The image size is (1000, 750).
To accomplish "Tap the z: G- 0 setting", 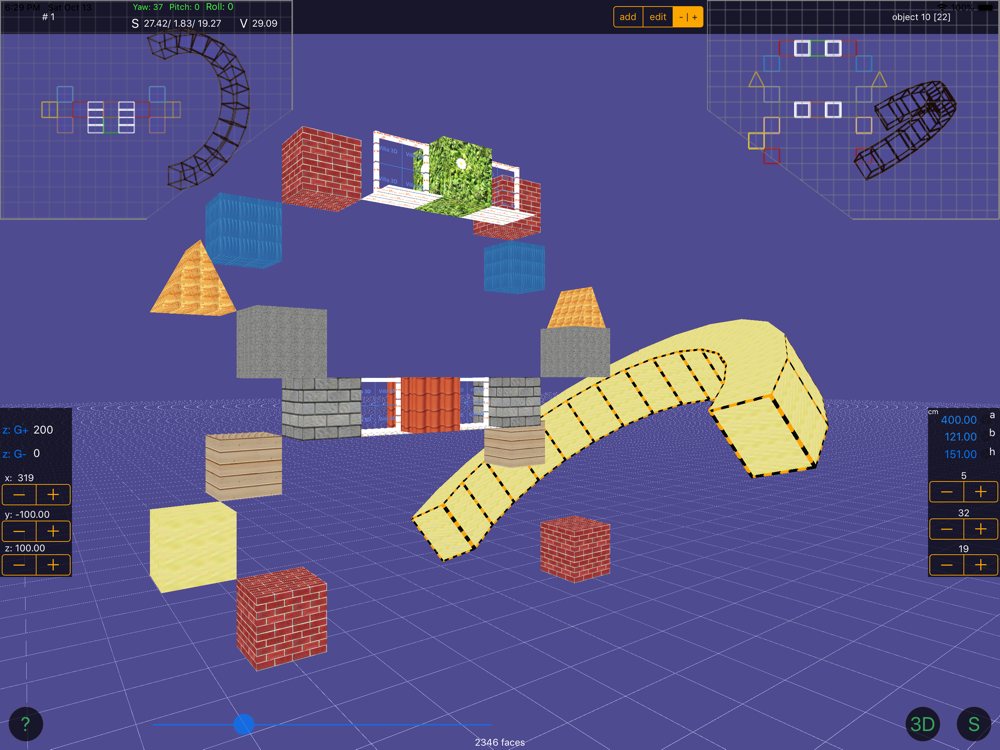I will coord(22,453).
